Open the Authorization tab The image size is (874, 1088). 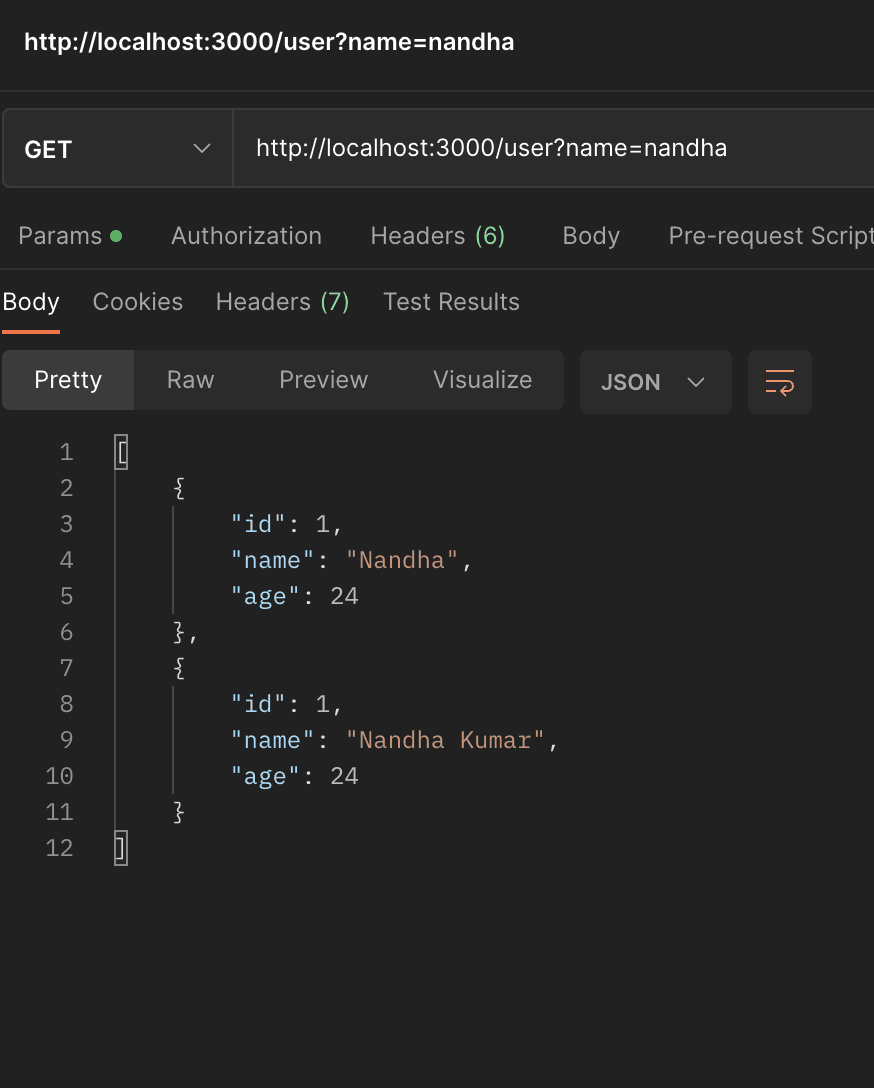(246, 236)
